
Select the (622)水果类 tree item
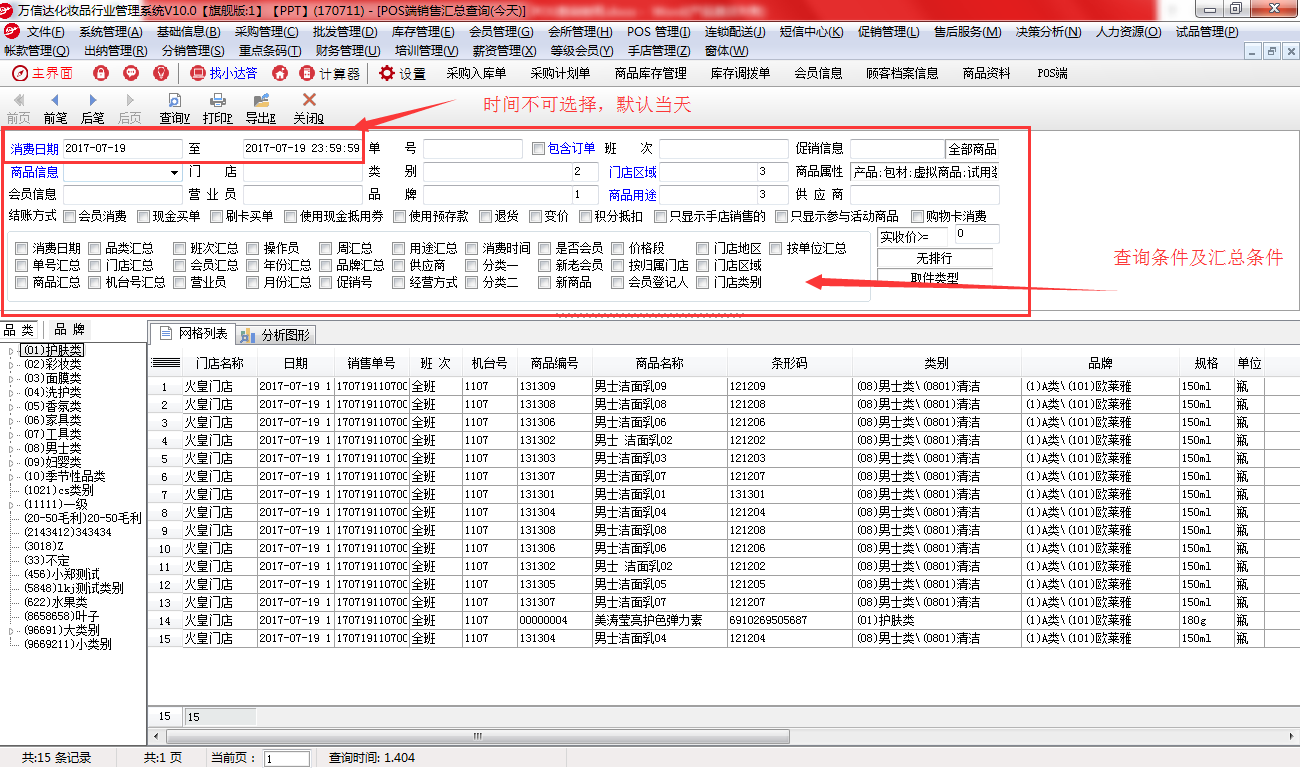tap(57, 602)
